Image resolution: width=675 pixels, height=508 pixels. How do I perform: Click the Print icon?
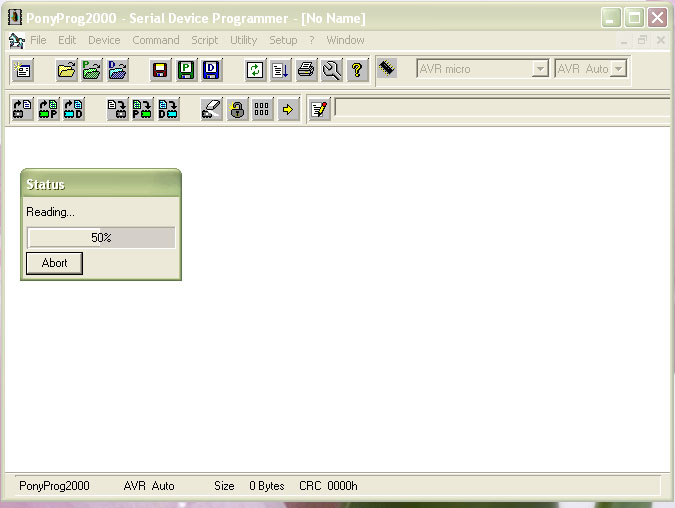point(306,70)
